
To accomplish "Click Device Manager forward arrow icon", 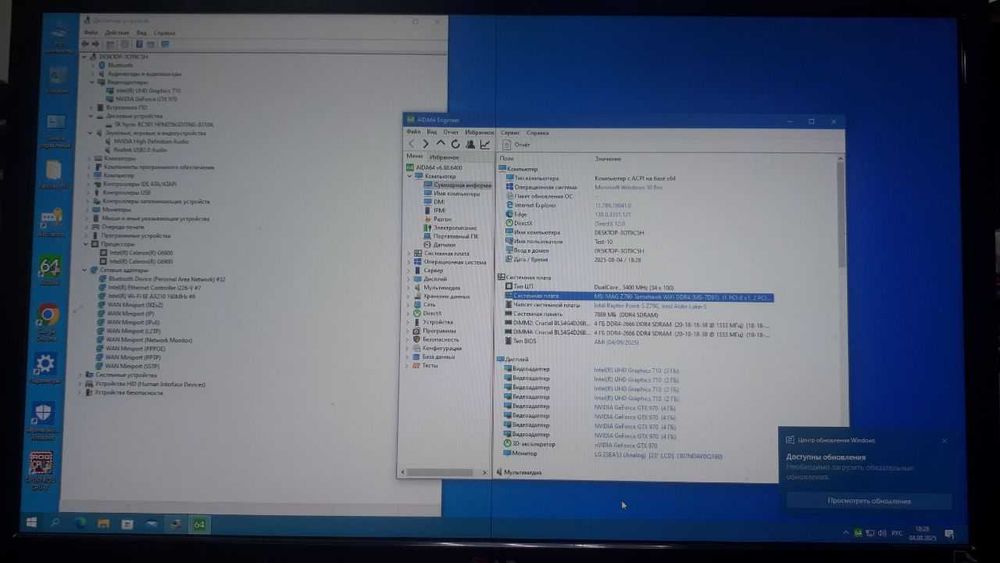I will tap(96, 44).
